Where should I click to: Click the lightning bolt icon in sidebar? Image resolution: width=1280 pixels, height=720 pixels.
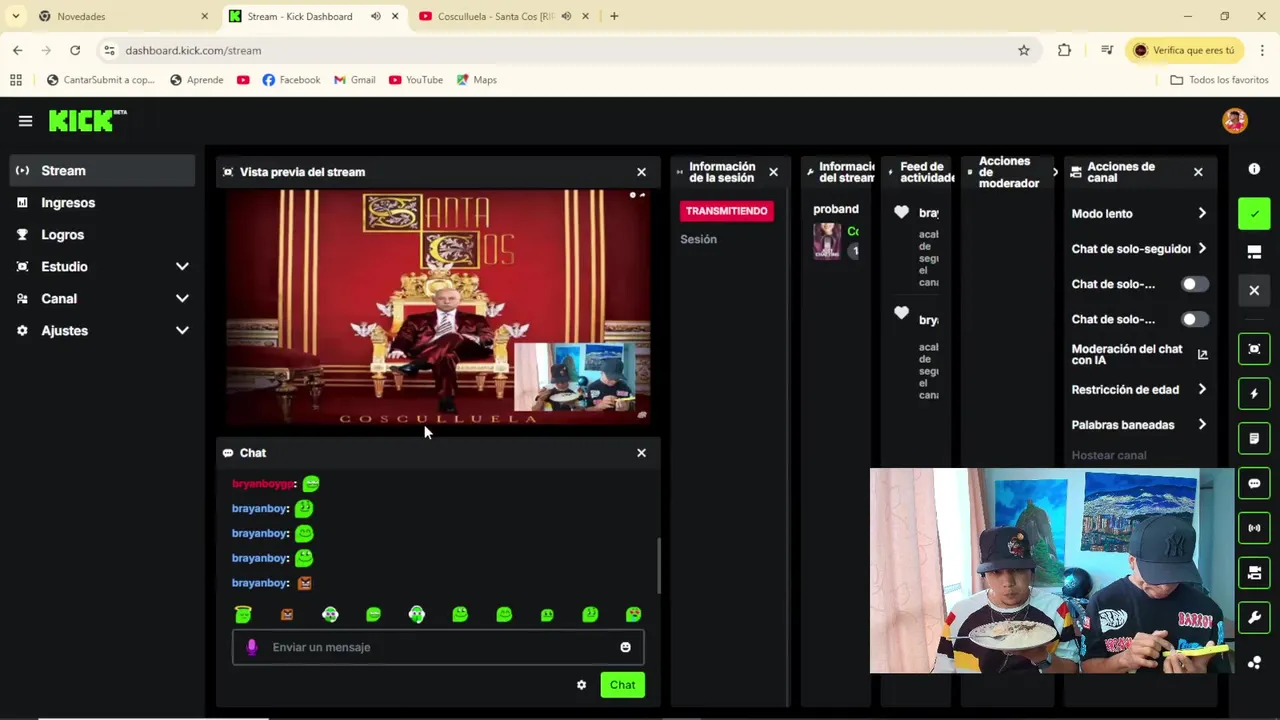click(1254, 393)
